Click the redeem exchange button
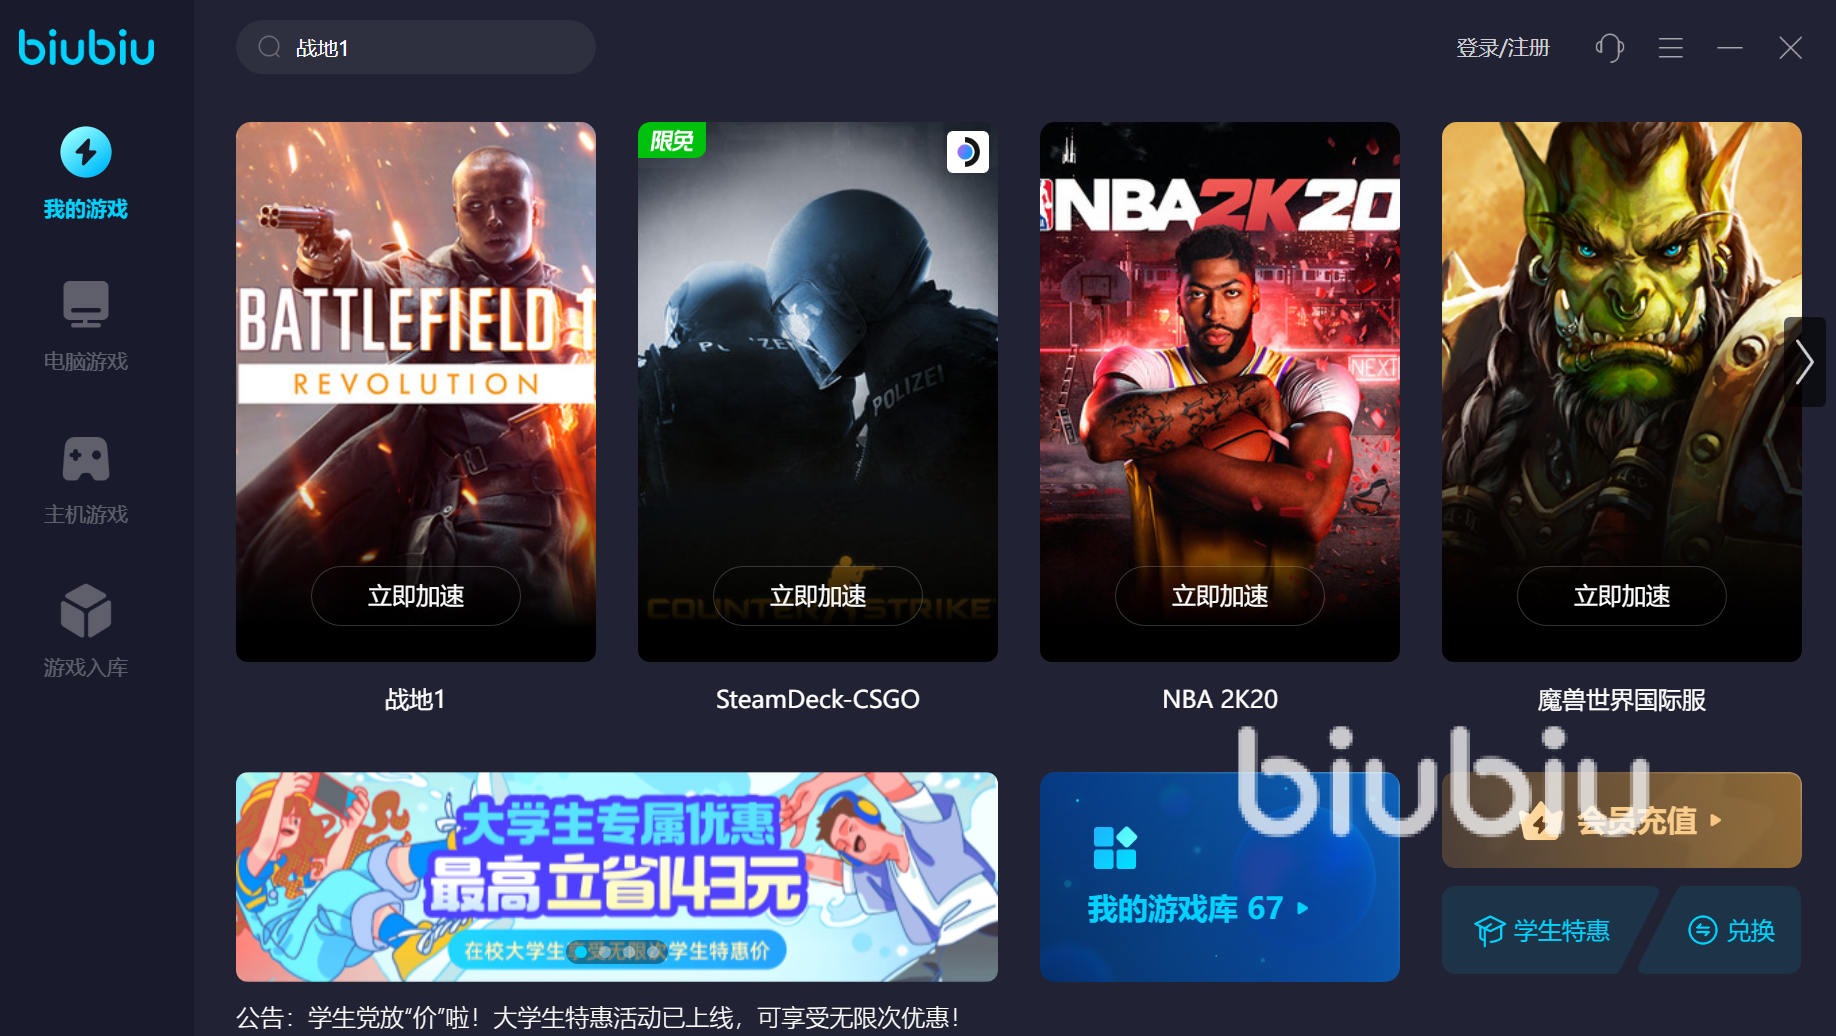The height and width of the screenshot is (1036, 1836). click(x=1730, y=930)
